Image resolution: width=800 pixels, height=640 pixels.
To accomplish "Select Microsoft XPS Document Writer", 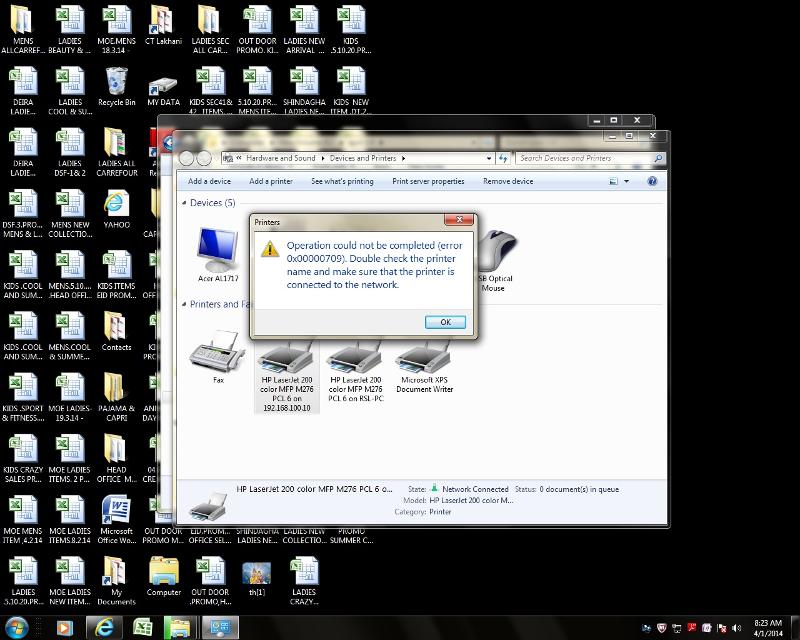I will (424, 367).
